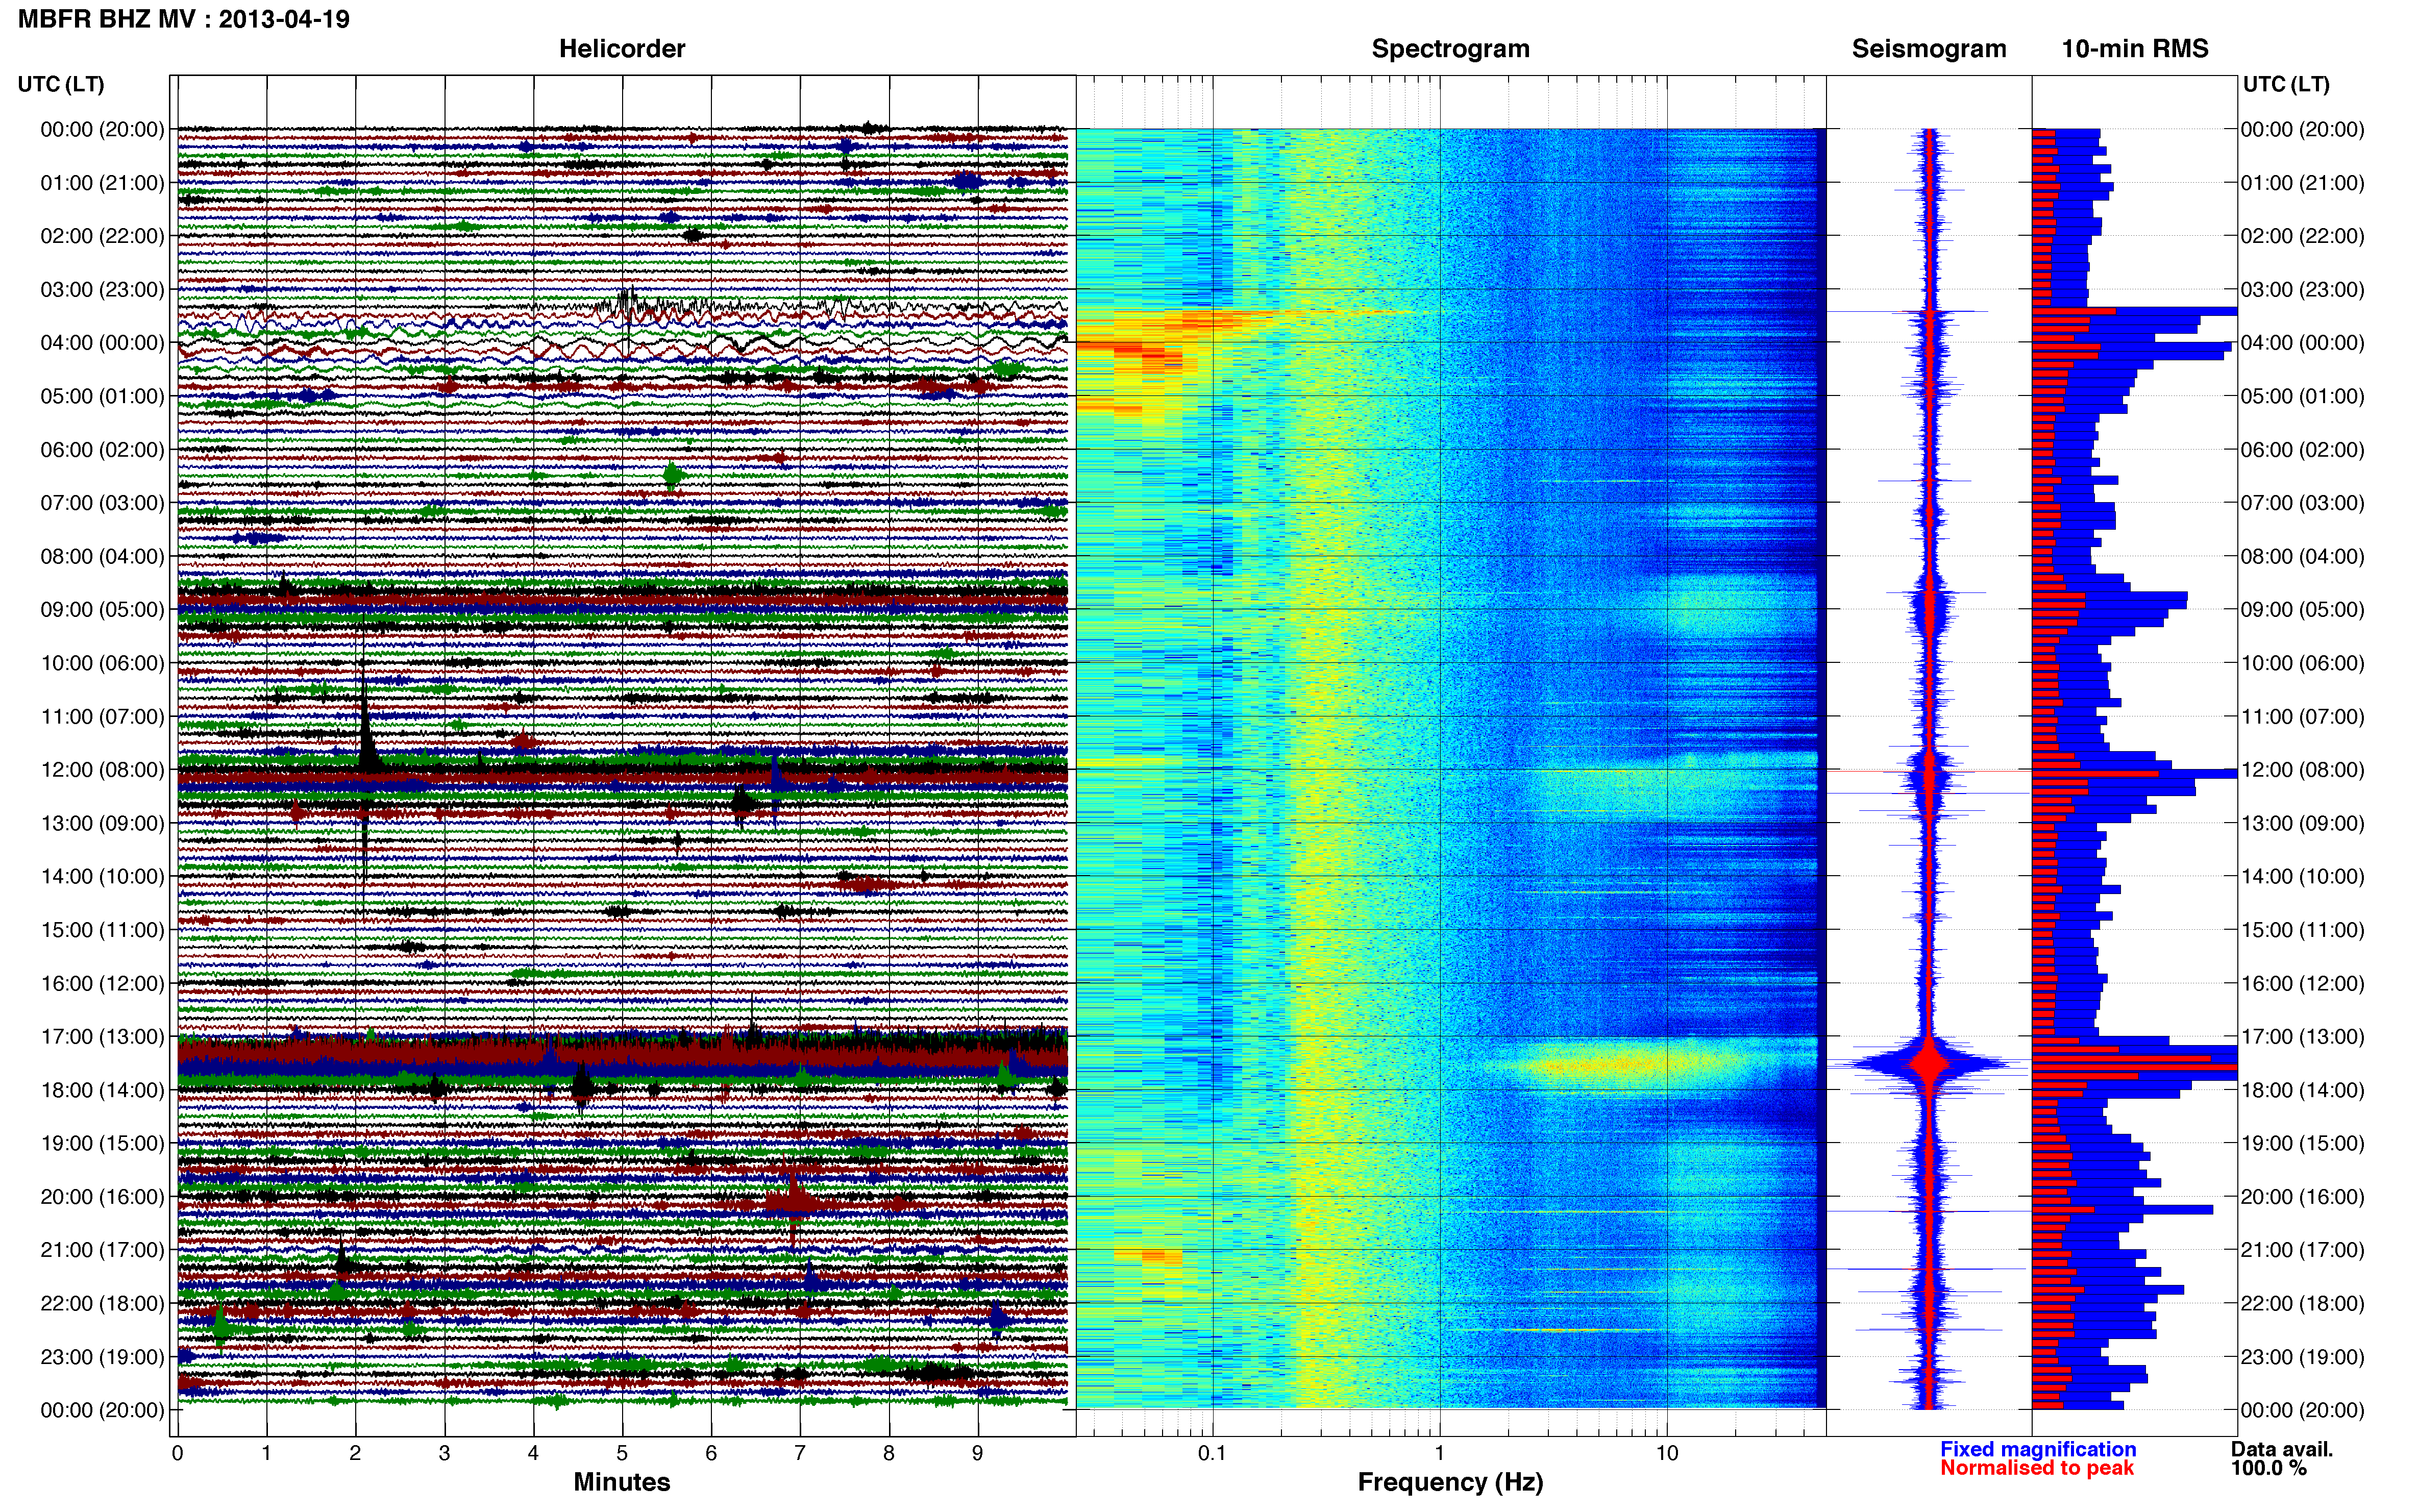Viewport: 2419px width, 1512px height.
Task: Click left time label '06:00 (02:00)'
Action: point(102,449)
